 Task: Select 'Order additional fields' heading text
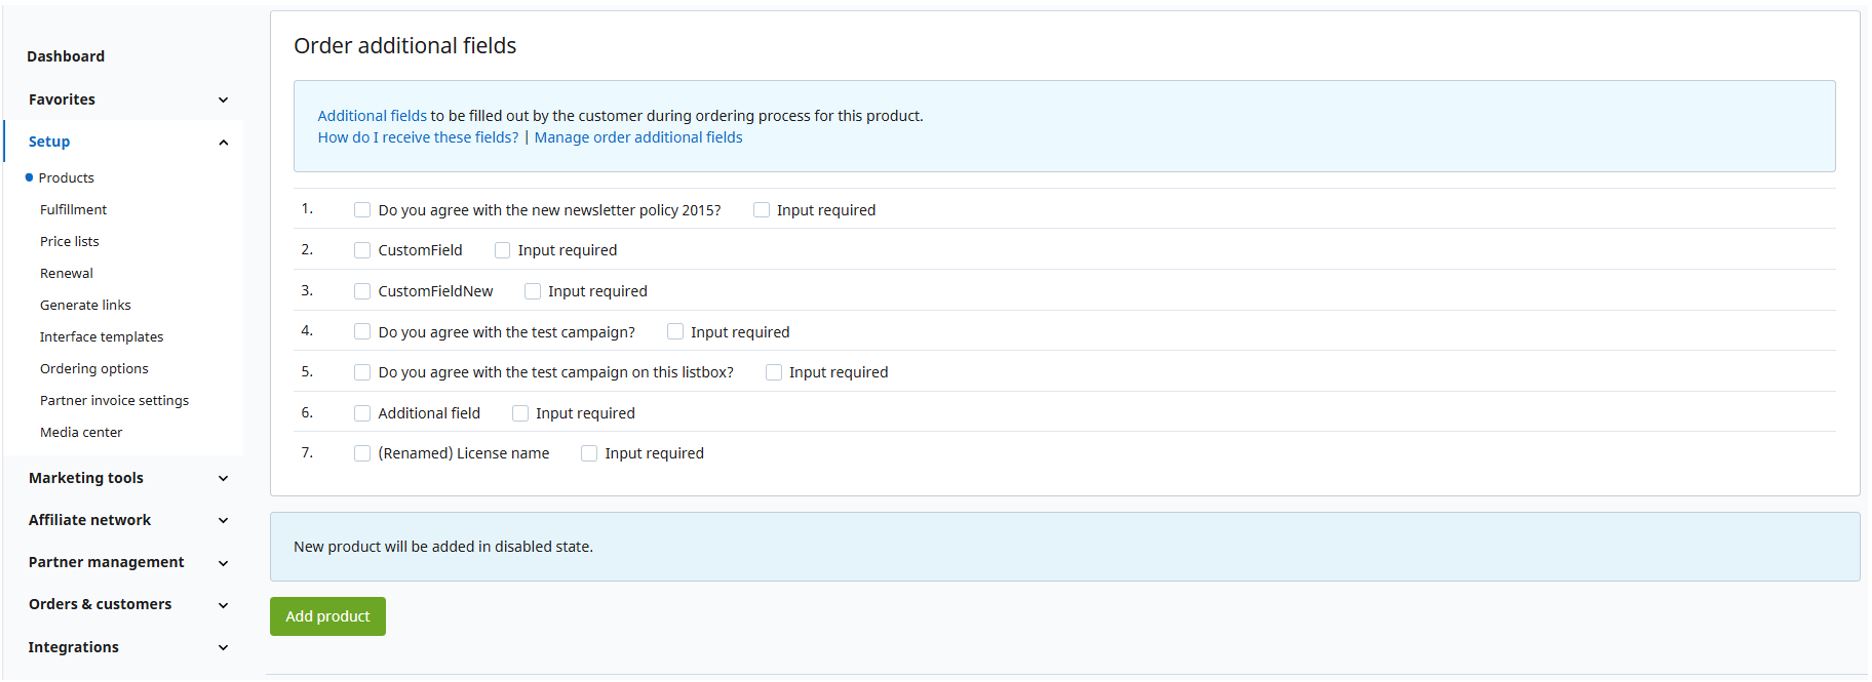point(405,45)
